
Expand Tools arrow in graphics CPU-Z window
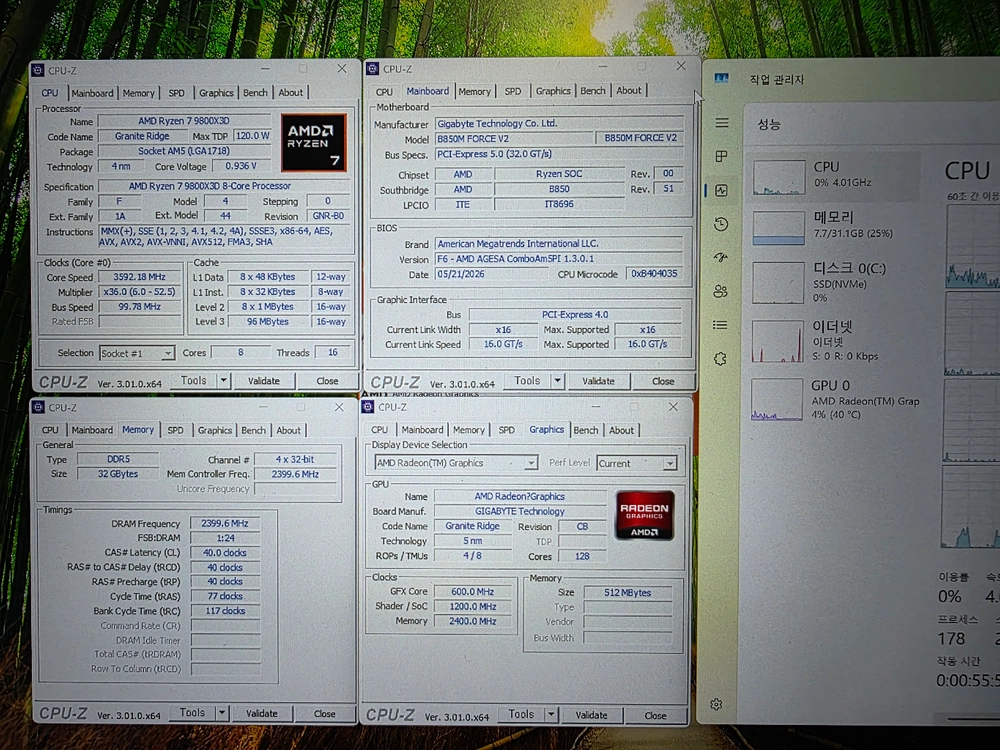point(551,714)
